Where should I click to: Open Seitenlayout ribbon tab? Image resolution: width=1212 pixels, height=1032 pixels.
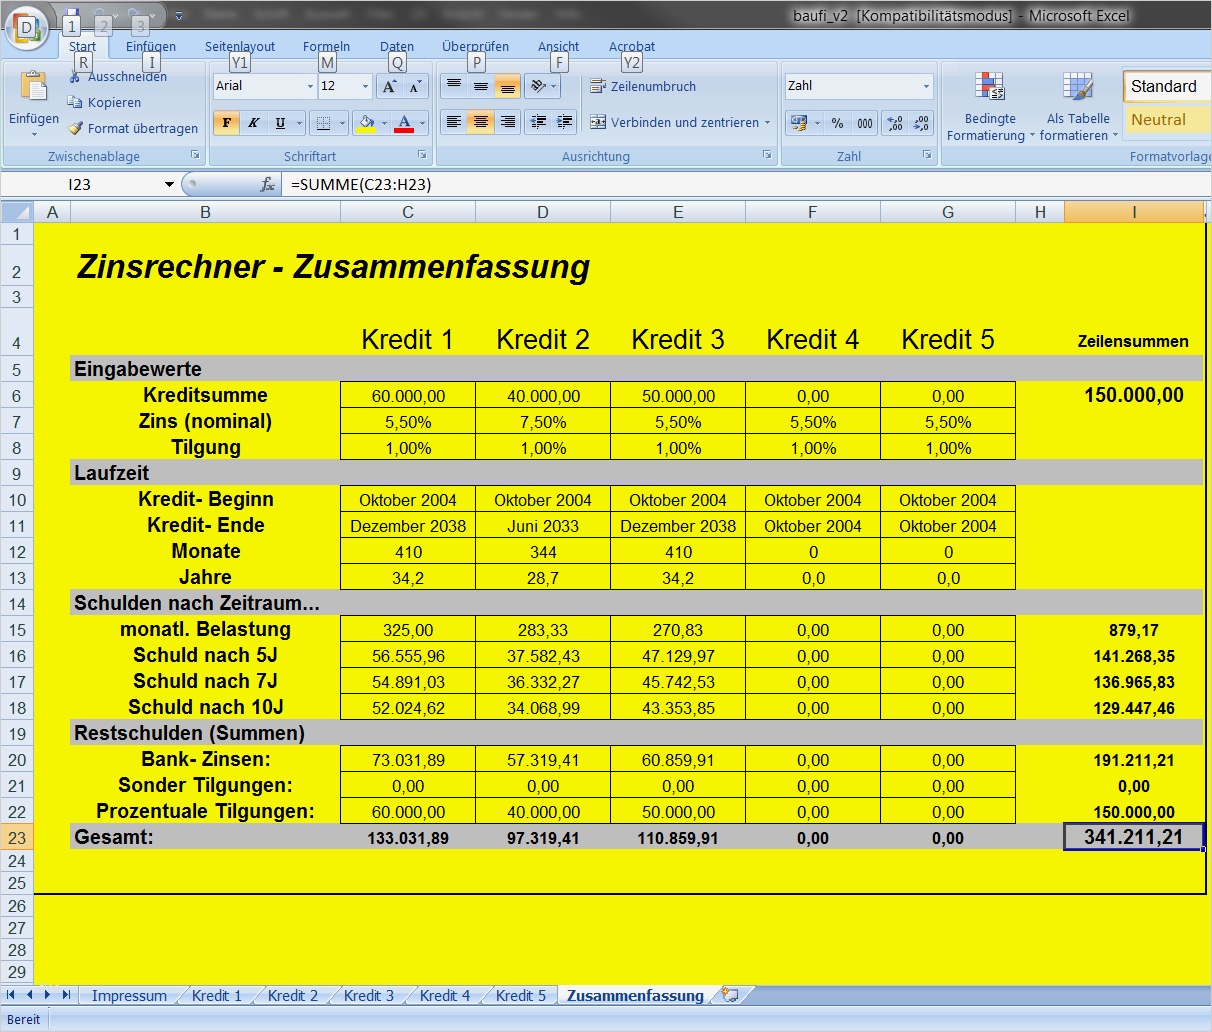click(240, 46)
